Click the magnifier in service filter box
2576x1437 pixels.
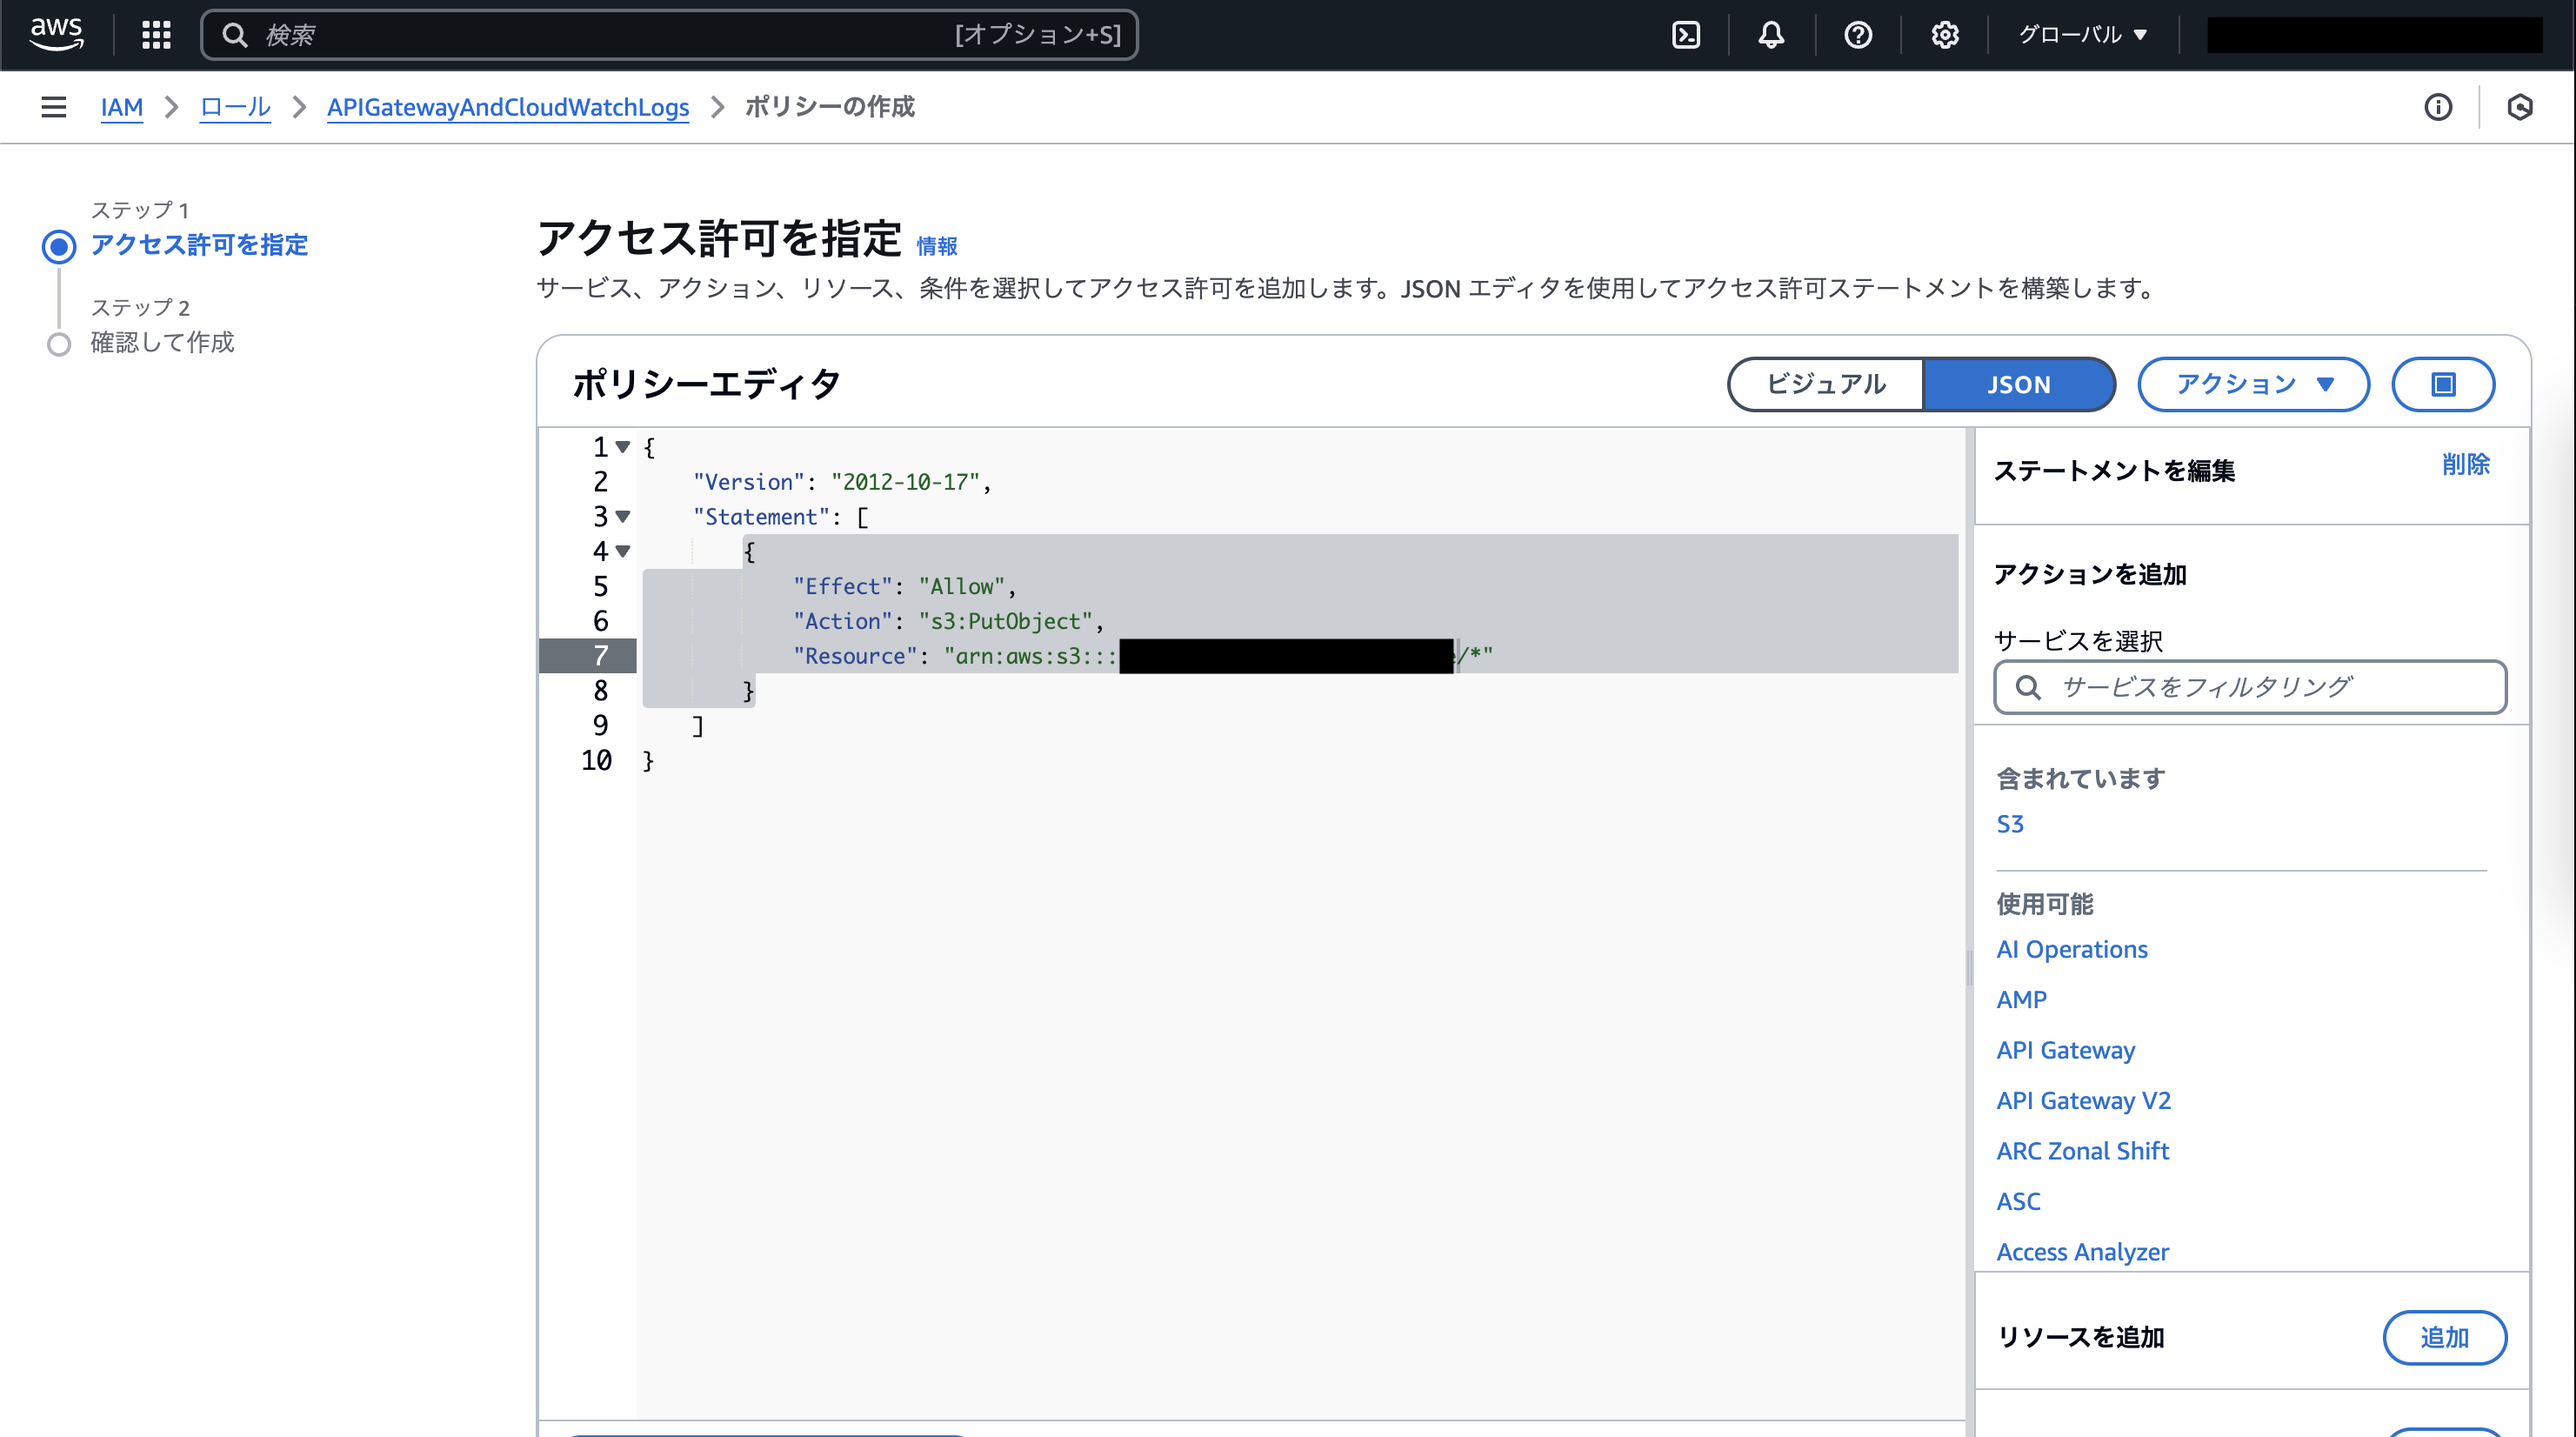click(x=2028, y=687)
